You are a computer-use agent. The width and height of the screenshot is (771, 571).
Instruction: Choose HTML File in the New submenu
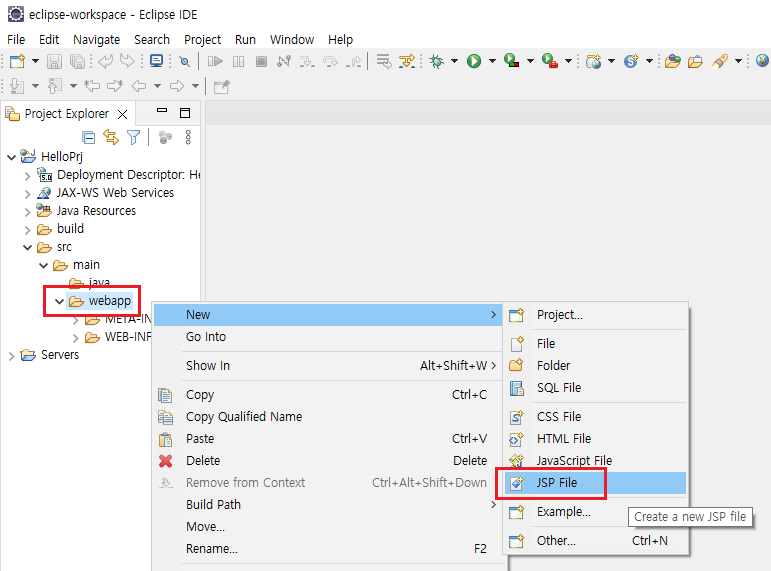(563, 438)
